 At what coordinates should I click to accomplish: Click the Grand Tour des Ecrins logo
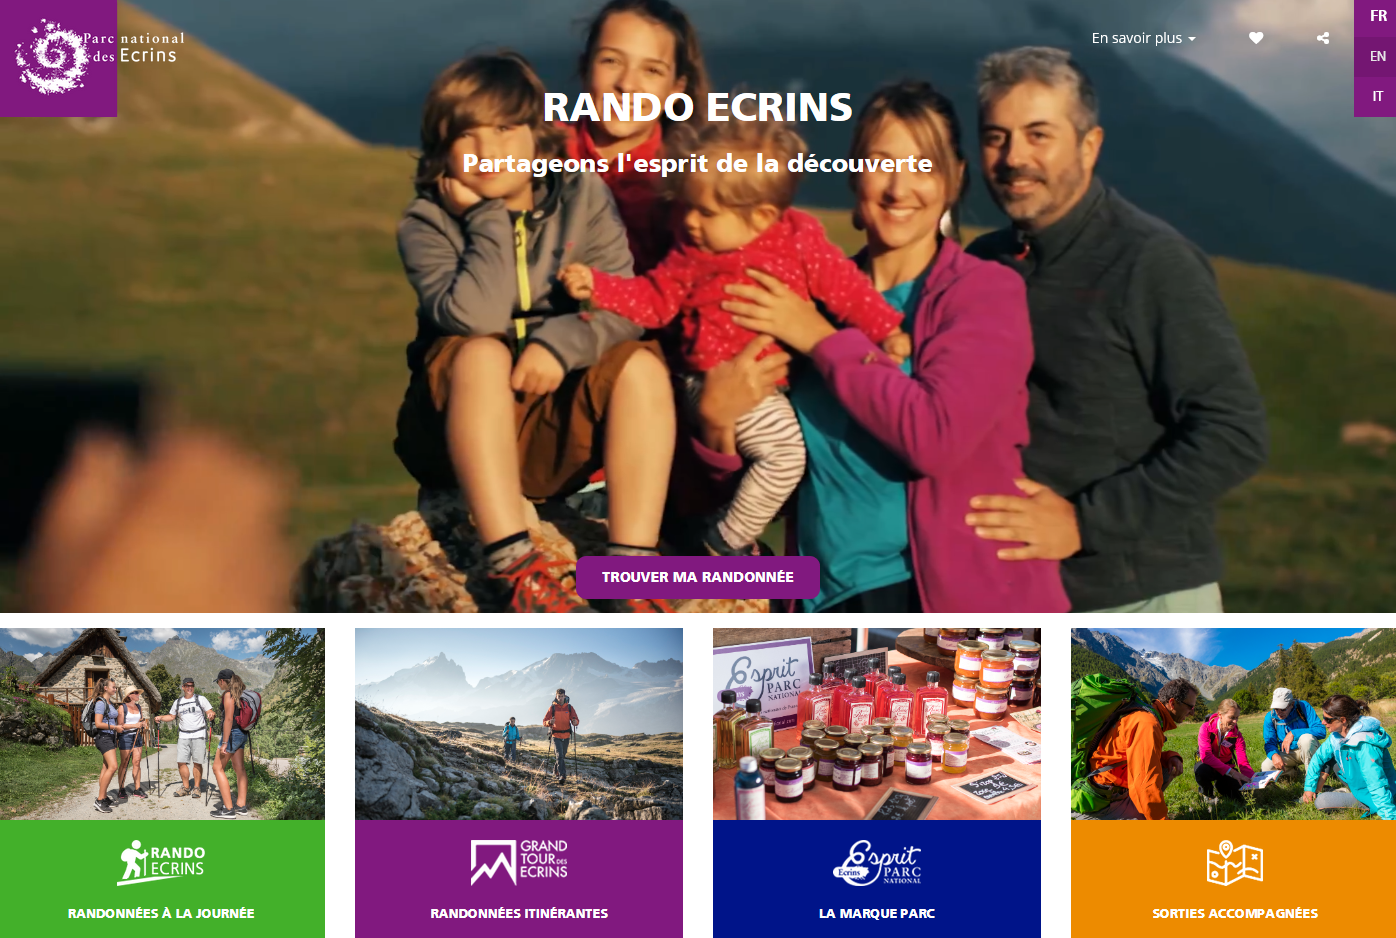519,861
